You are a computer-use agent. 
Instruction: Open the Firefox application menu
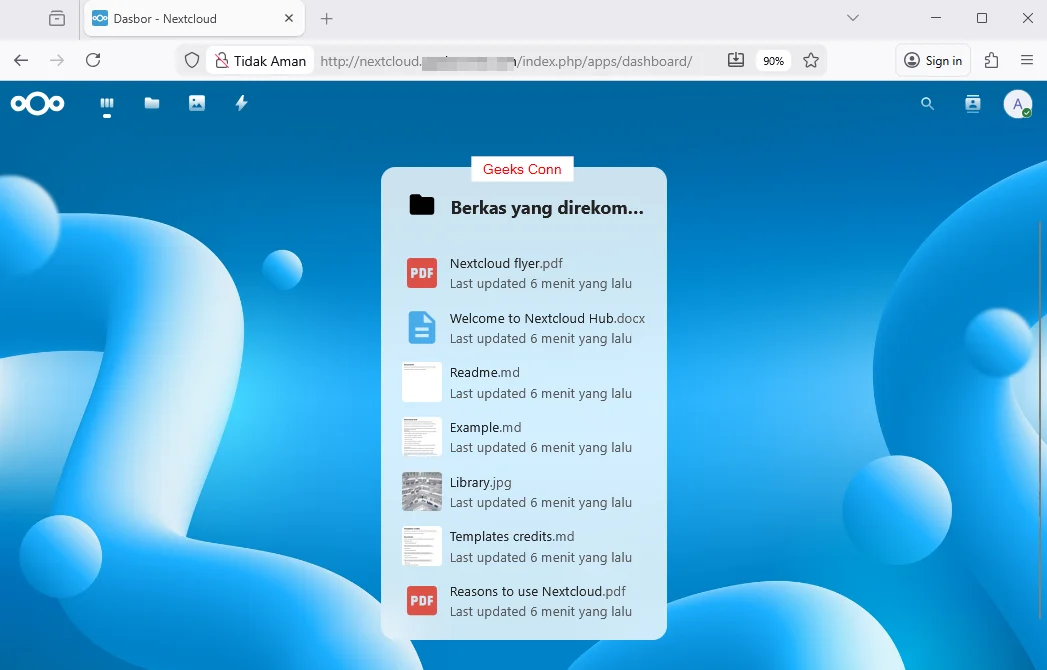point(1027,60)
